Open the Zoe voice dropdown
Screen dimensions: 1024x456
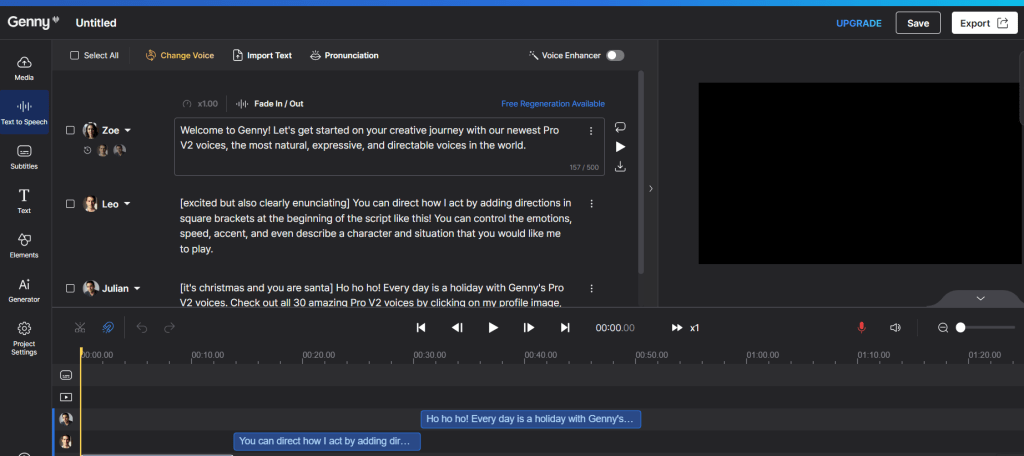pos(128,131)
